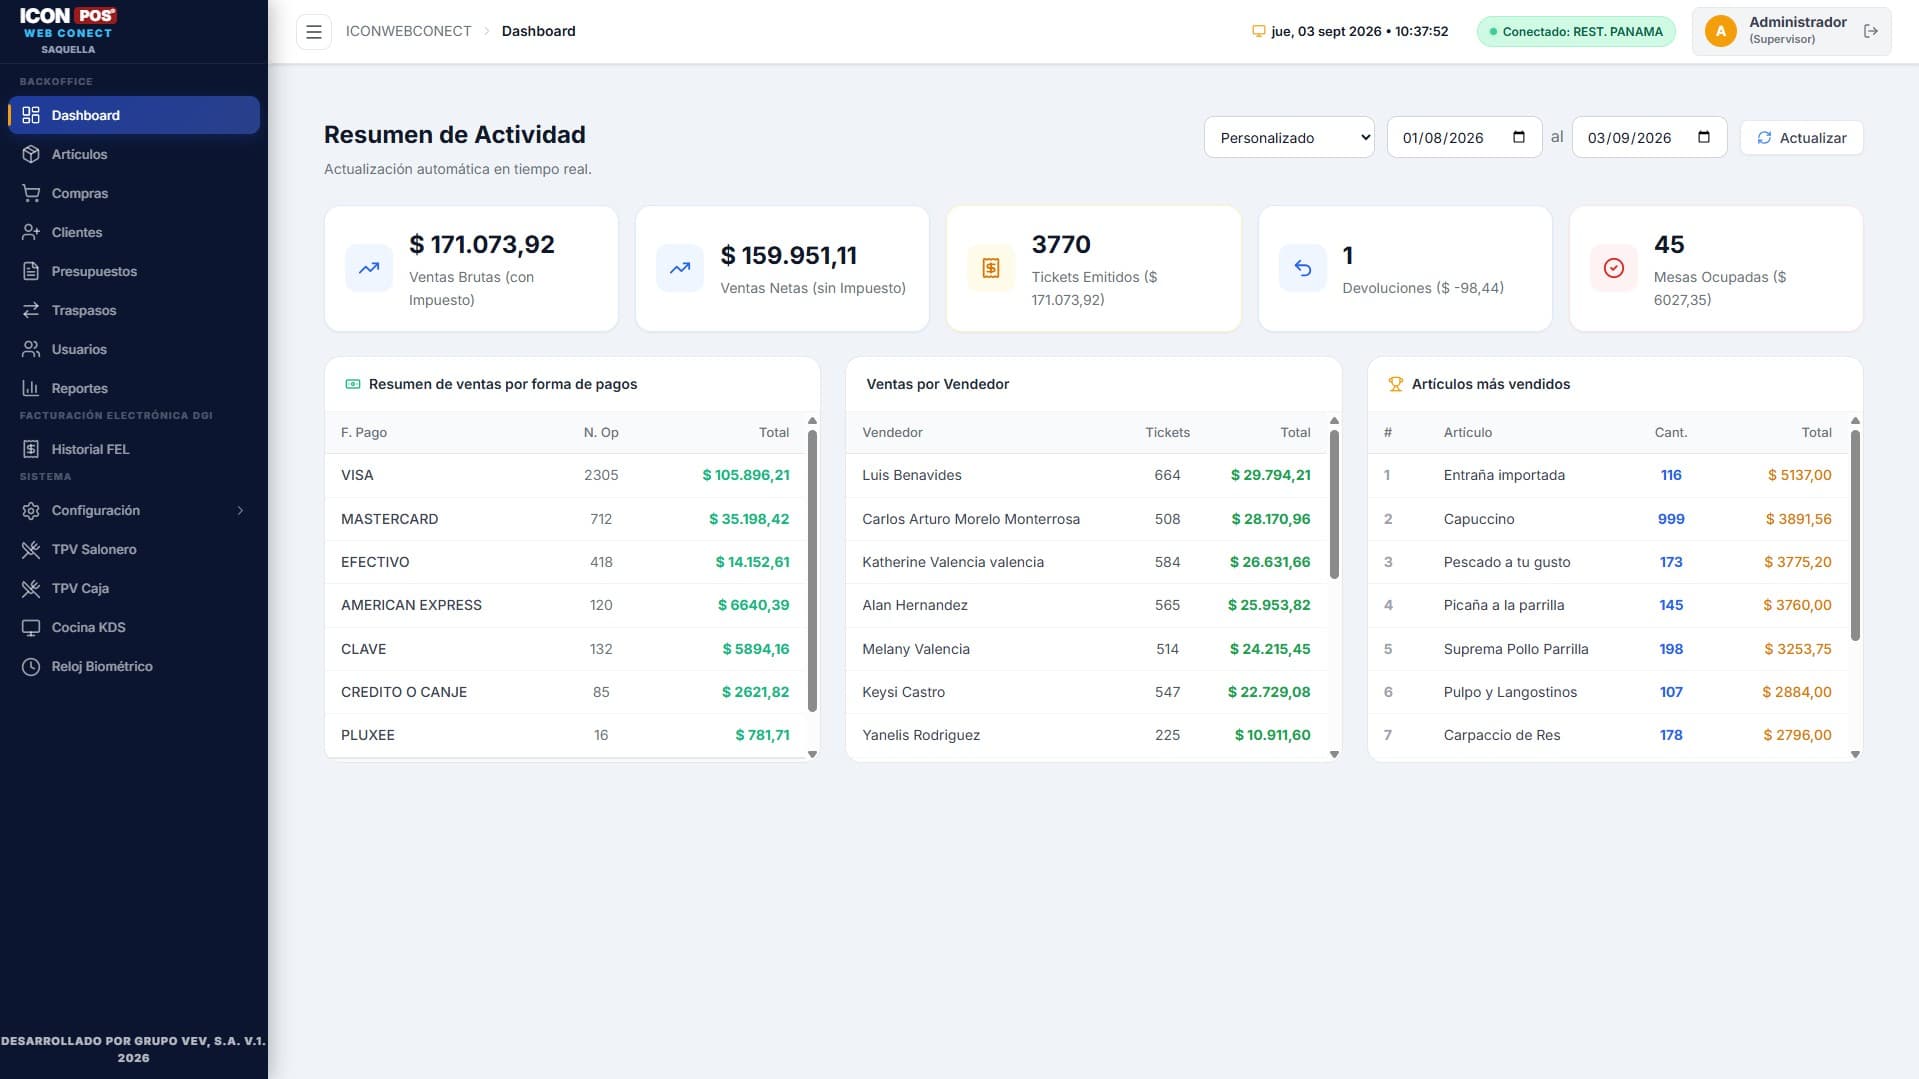1919x1079 pixels.
Task: Click the VISA total $ 105.896,21
Action: point(745,475)
